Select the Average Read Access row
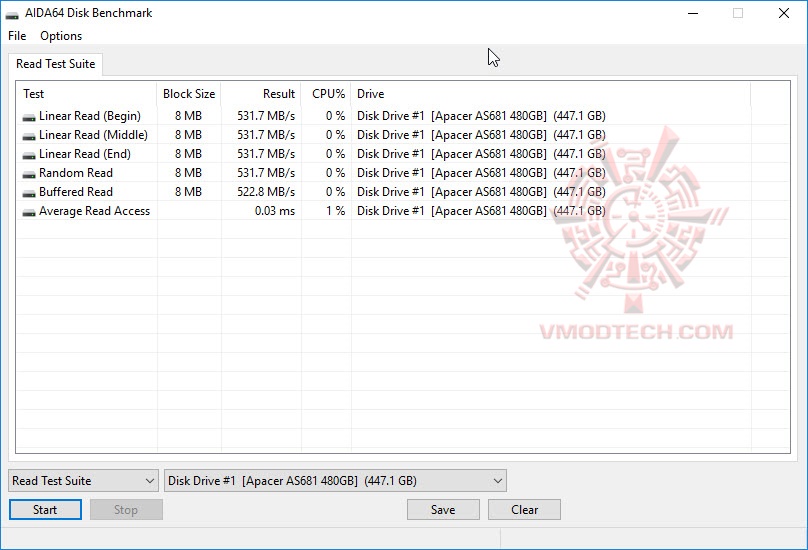 click(x=403, y=211)
